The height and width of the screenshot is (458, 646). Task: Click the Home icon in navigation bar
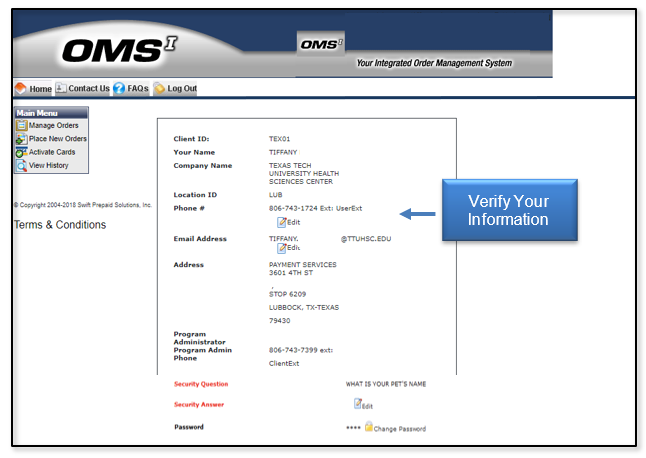[x=20, y=88]
